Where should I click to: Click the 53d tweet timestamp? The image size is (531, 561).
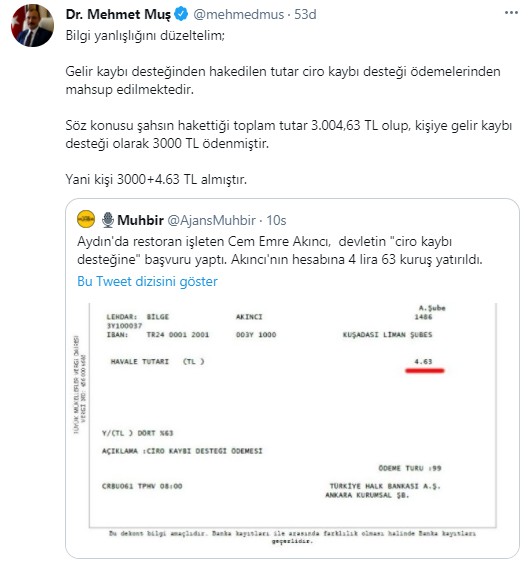coord(305,15)
